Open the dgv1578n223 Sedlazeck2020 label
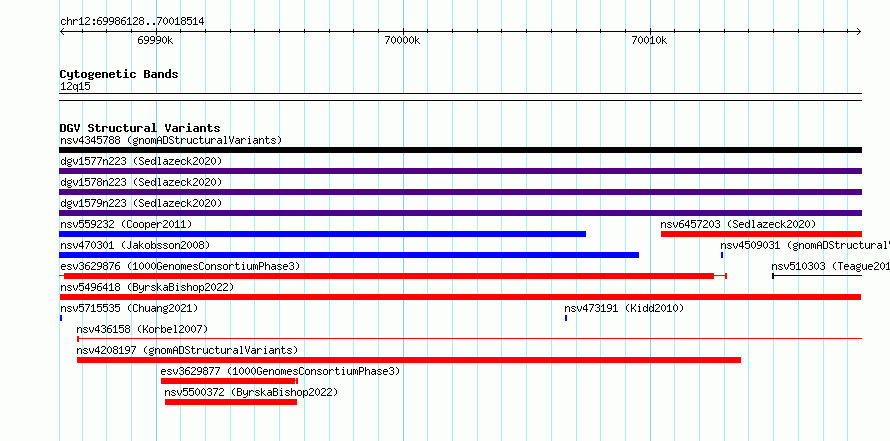Screen dimensions: 890x441 tap(141, 182)
